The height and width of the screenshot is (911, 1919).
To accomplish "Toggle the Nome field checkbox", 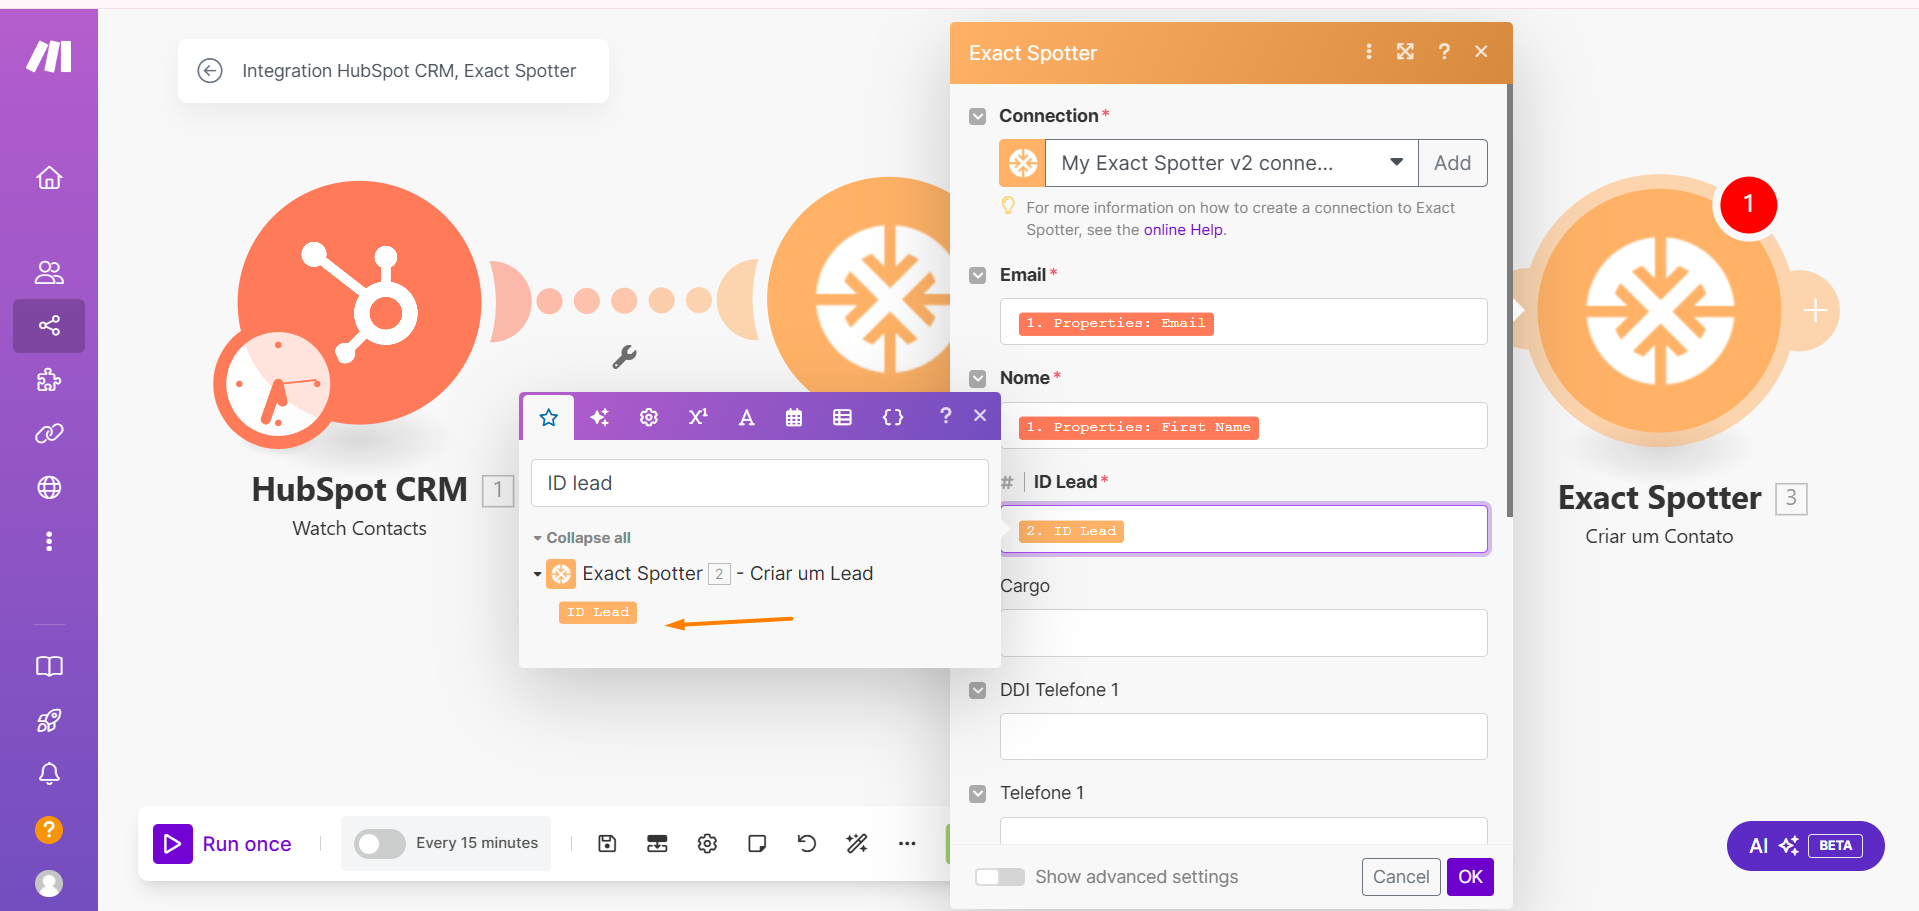I will pos(978,379).
